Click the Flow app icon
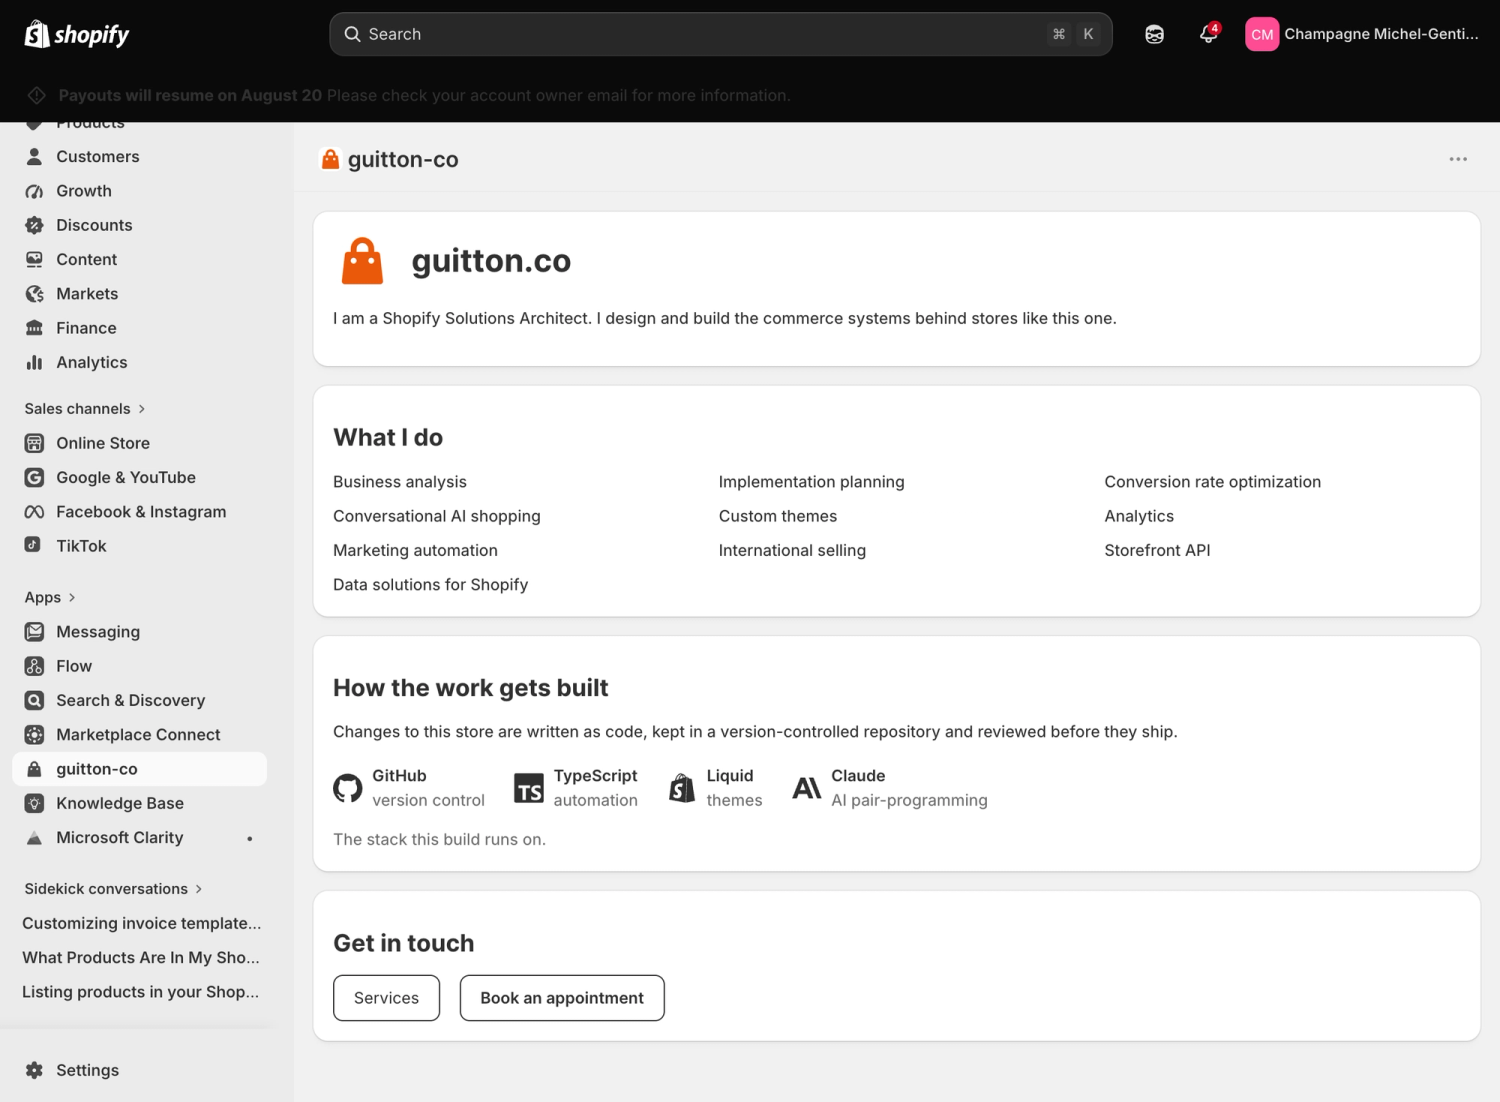The height and width of the screenshot is (1102, 1500). pos(34,666)
